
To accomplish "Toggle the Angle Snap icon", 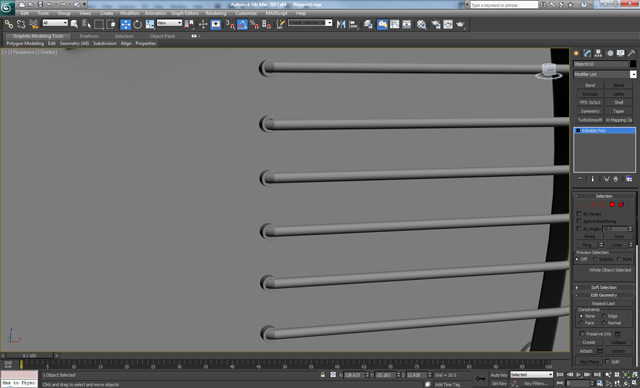I will 242,24.
